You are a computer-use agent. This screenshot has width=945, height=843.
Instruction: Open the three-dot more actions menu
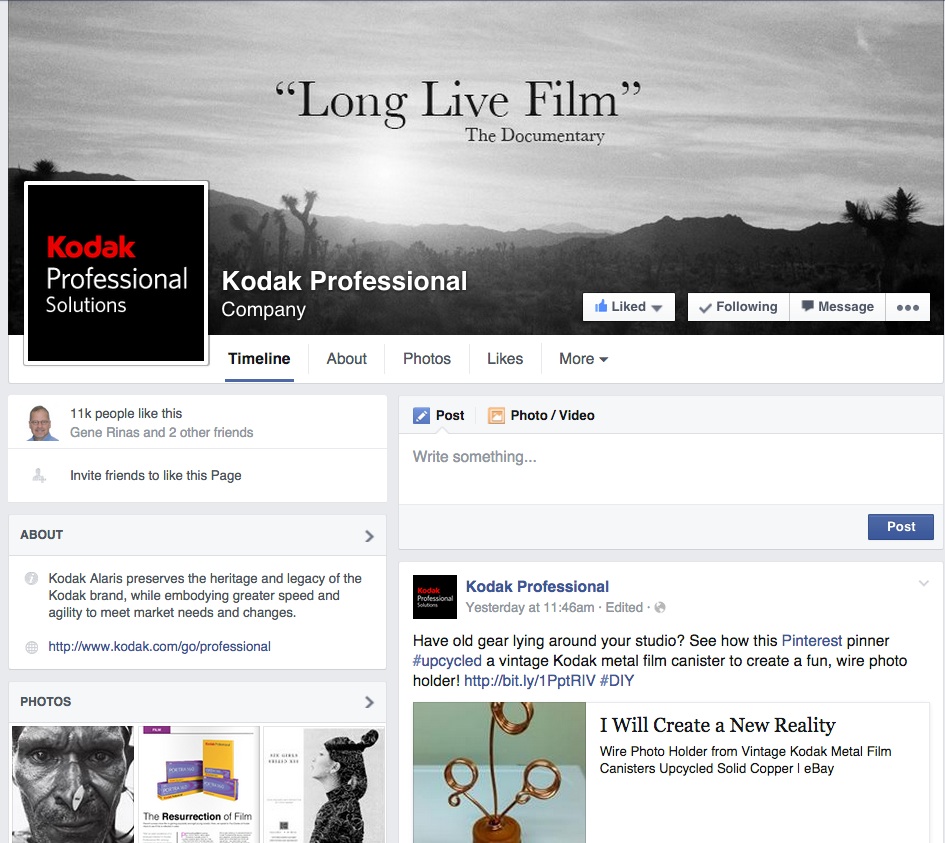tap(908, 307)
